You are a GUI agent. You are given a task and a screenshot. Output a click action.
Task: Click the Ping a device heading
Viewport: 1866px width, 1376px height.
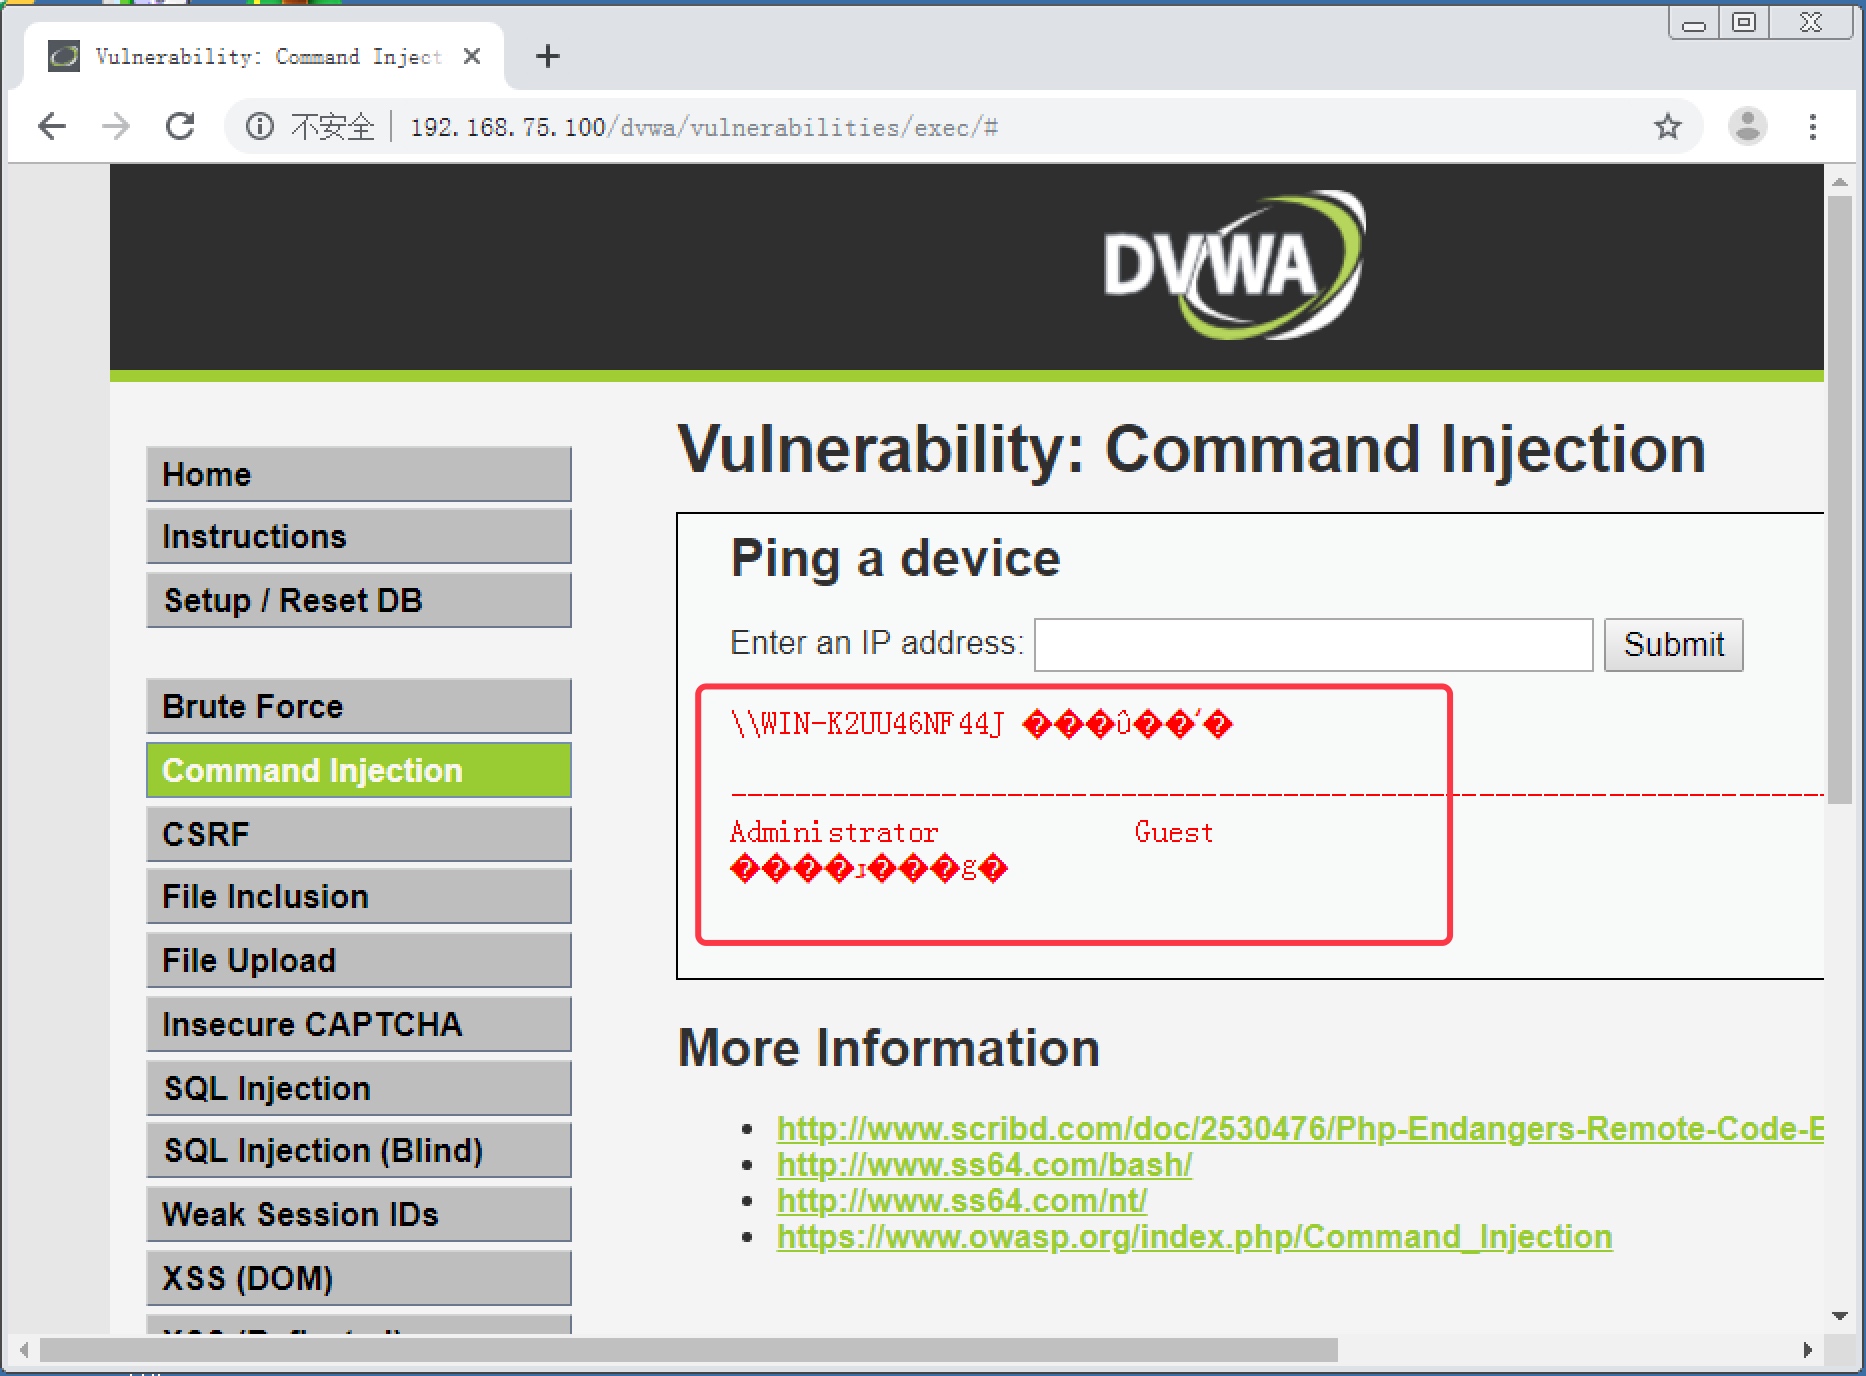click(x=895, y=559)
